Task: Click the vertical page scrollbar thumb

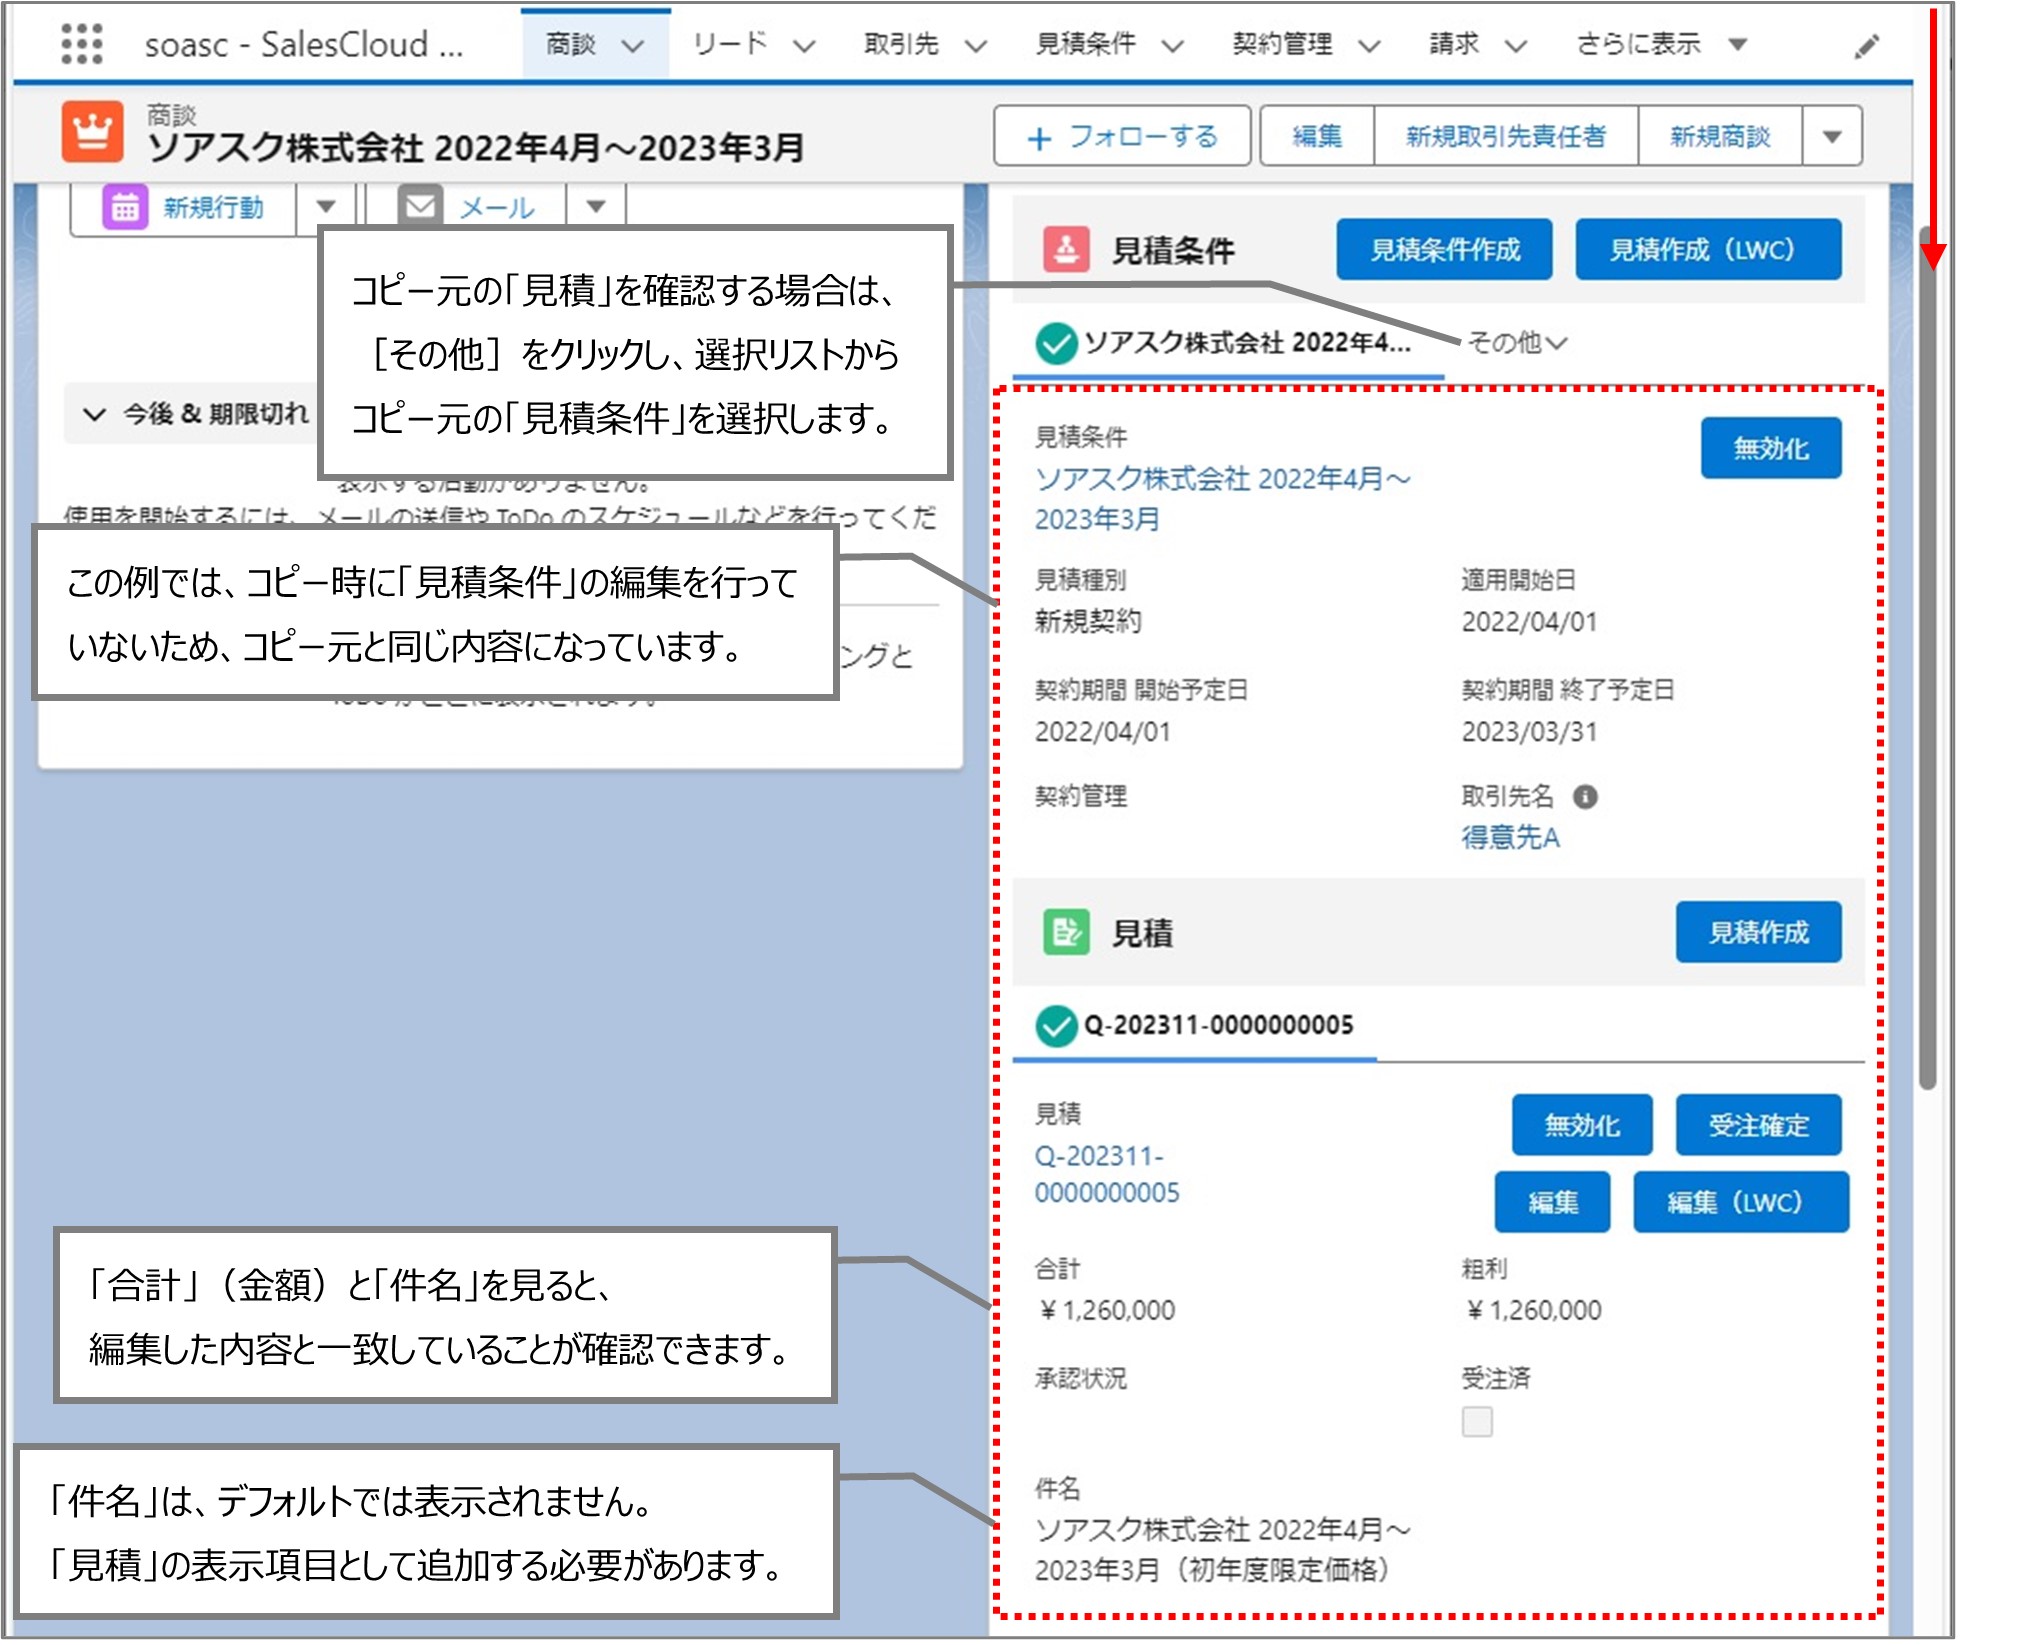Action: [1928, 660]
